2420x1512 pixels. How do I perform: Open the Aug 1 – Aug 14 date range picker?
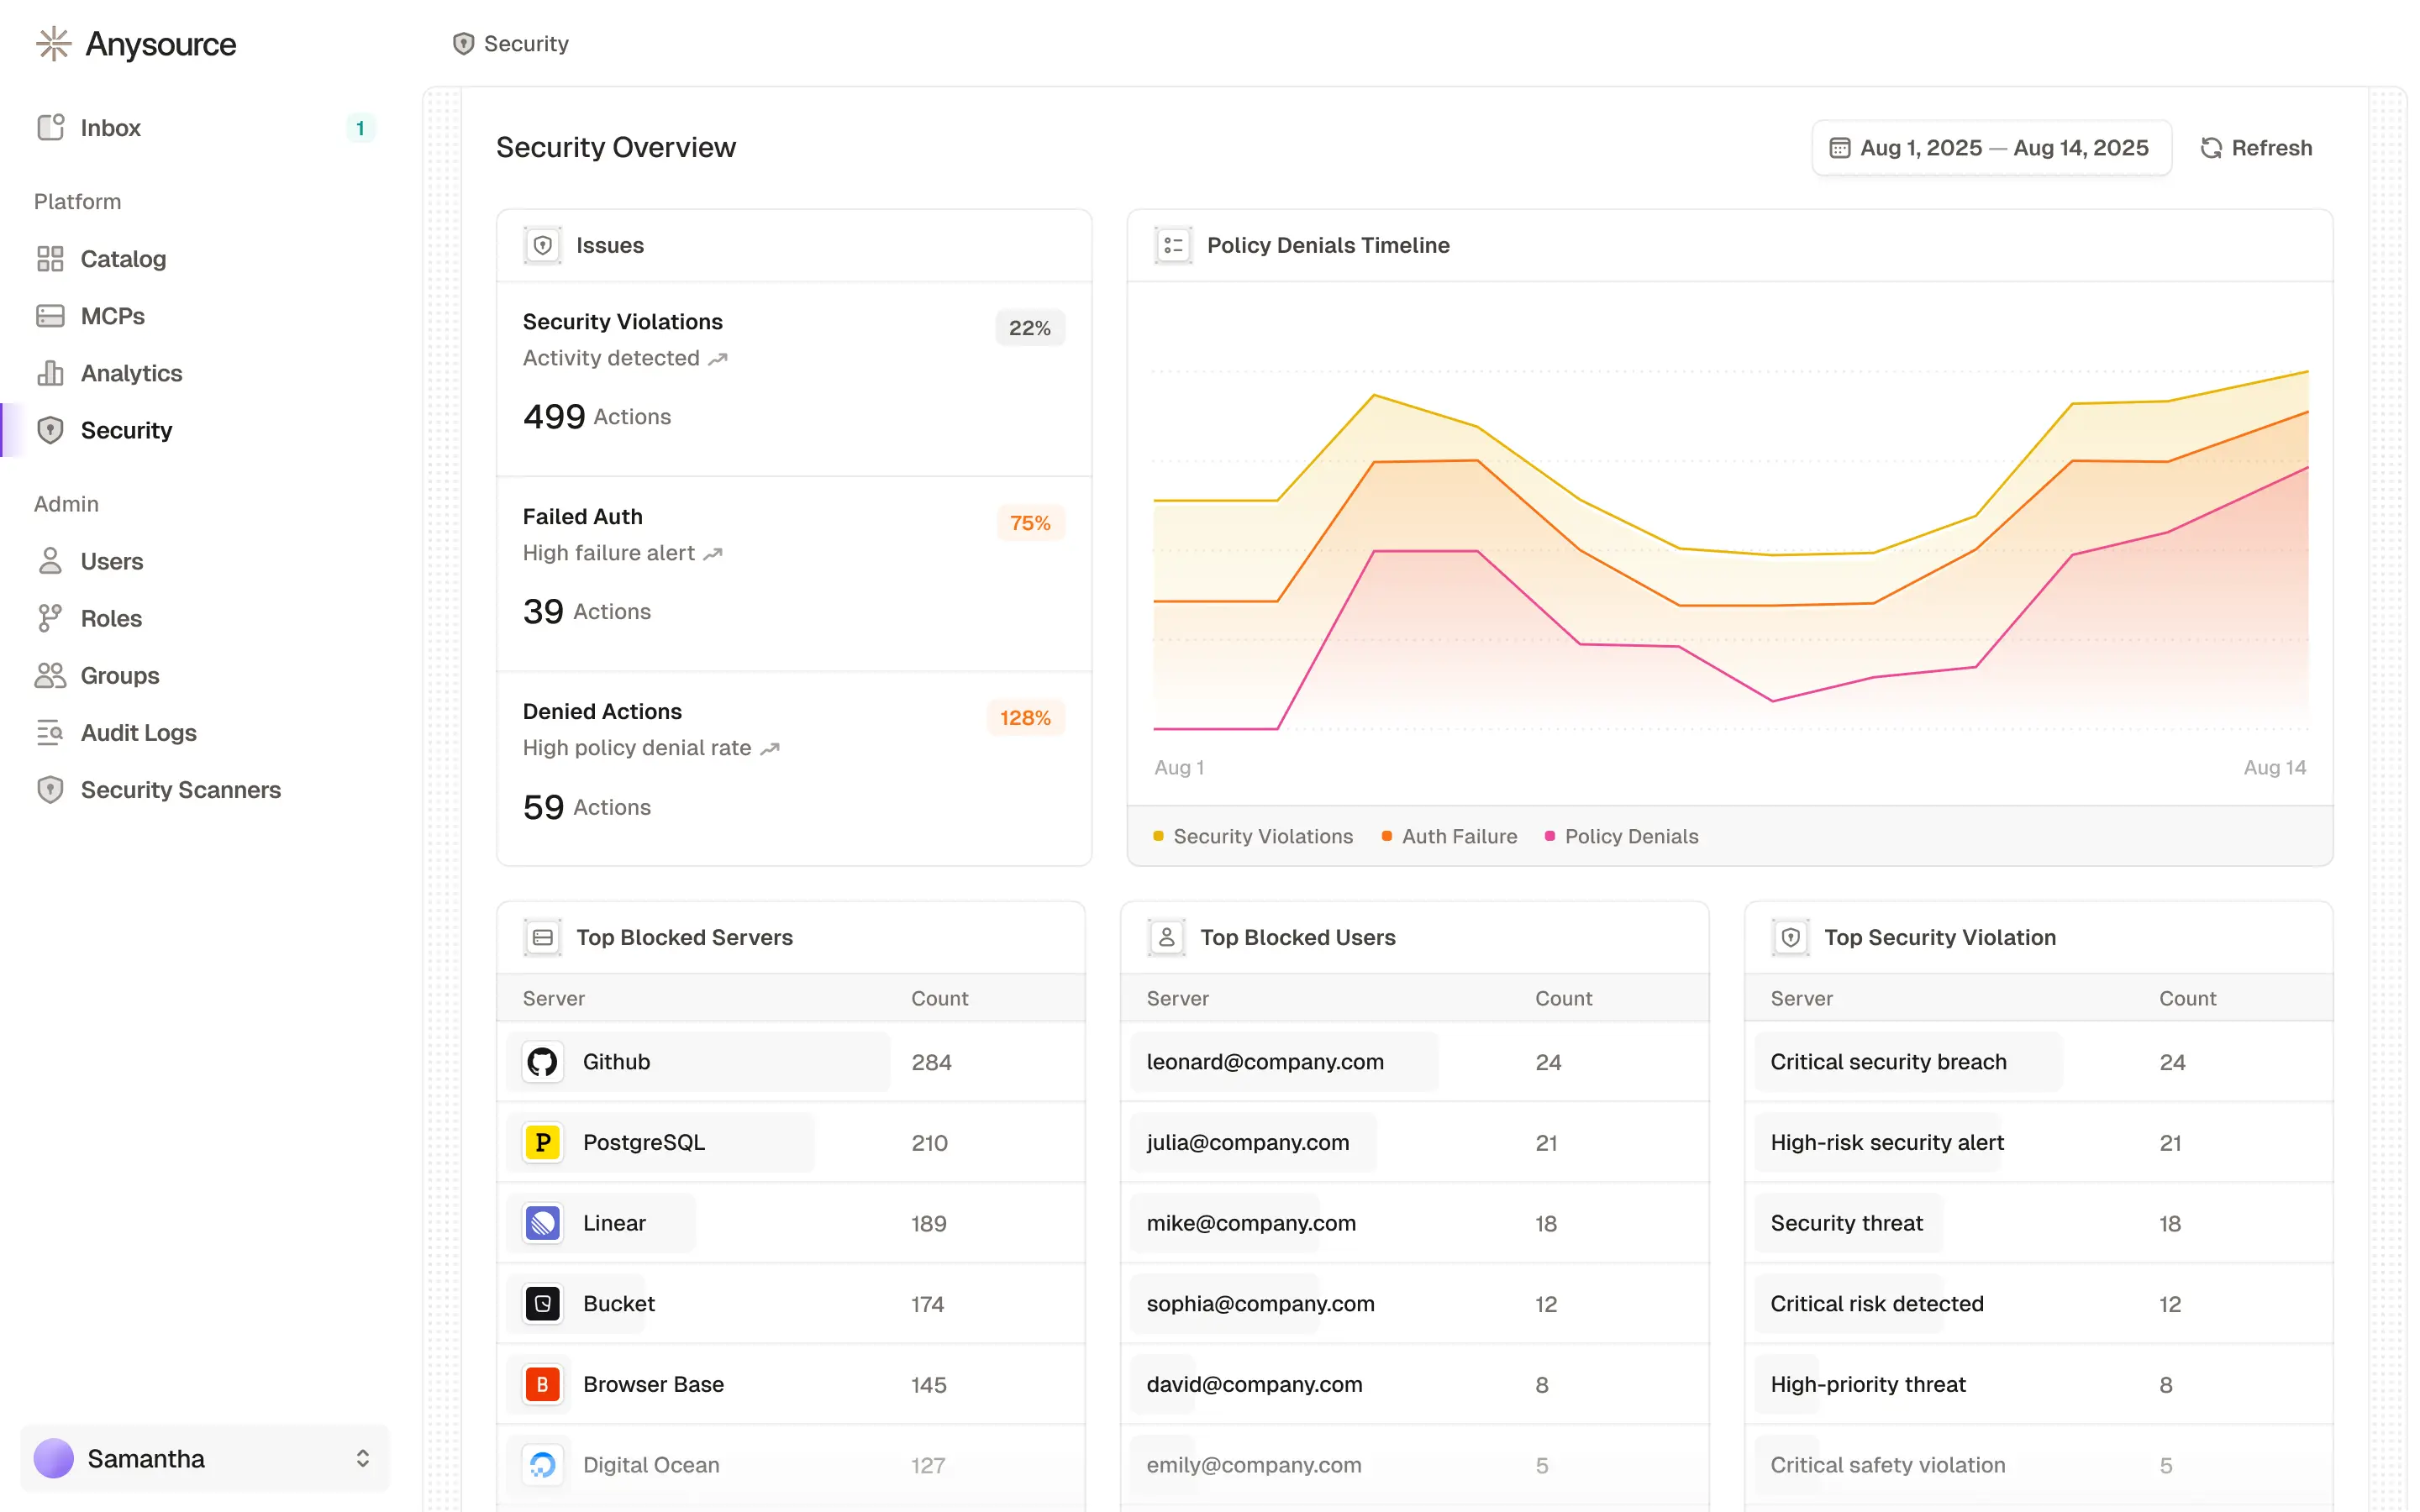coord(1991,148)
